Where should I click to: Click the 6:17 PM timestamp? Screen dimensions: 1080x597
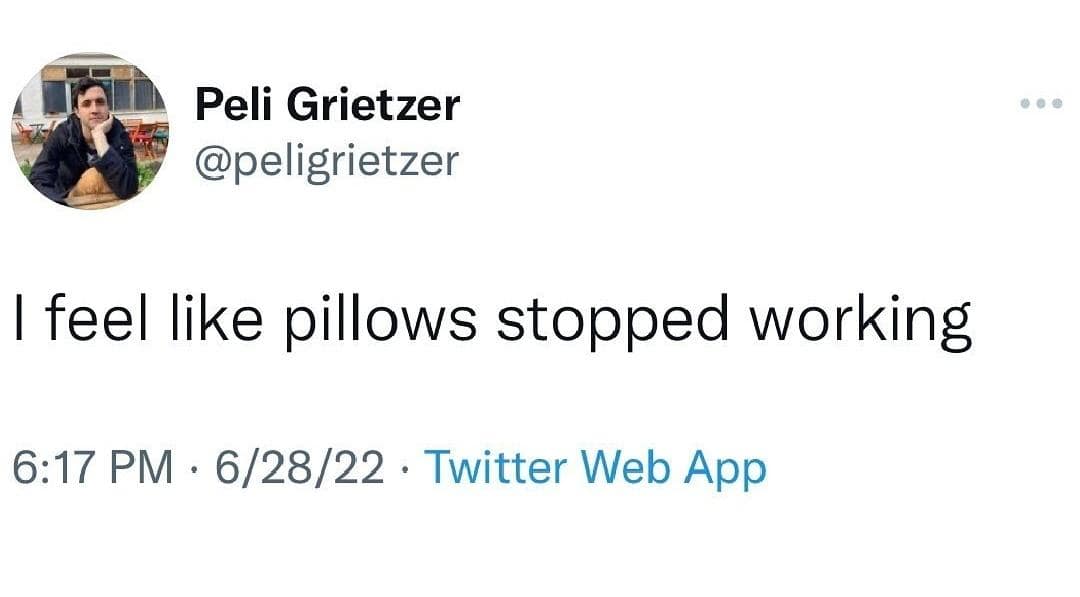(x=91, y=468)
